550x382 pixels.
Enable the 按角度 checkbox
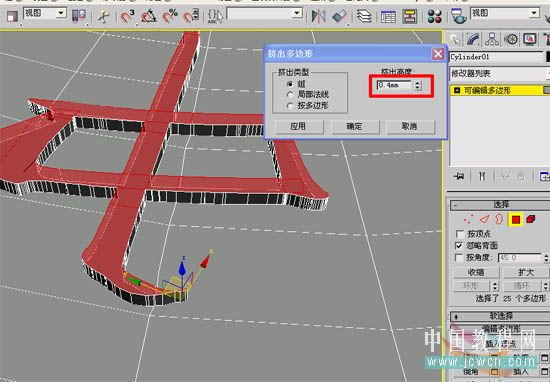point(459,258)
